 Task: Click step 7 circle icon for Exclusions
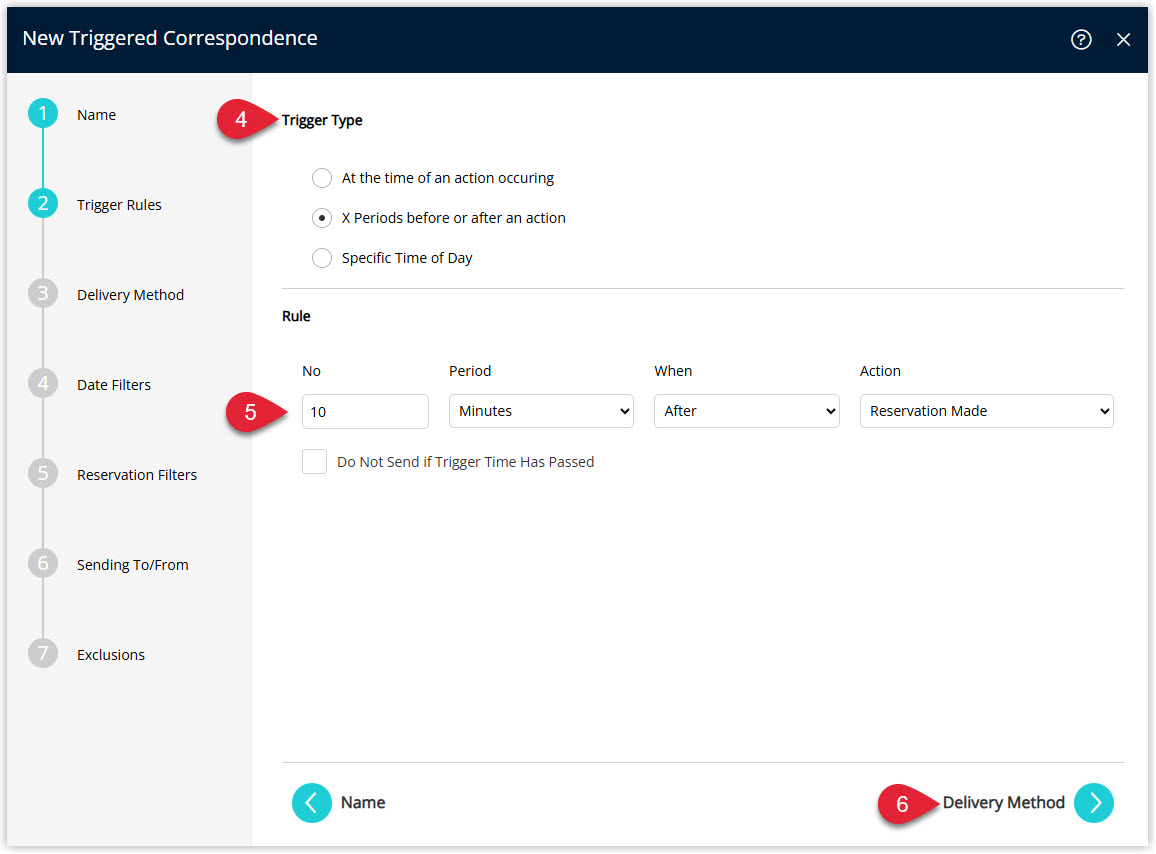coord(43,653)
